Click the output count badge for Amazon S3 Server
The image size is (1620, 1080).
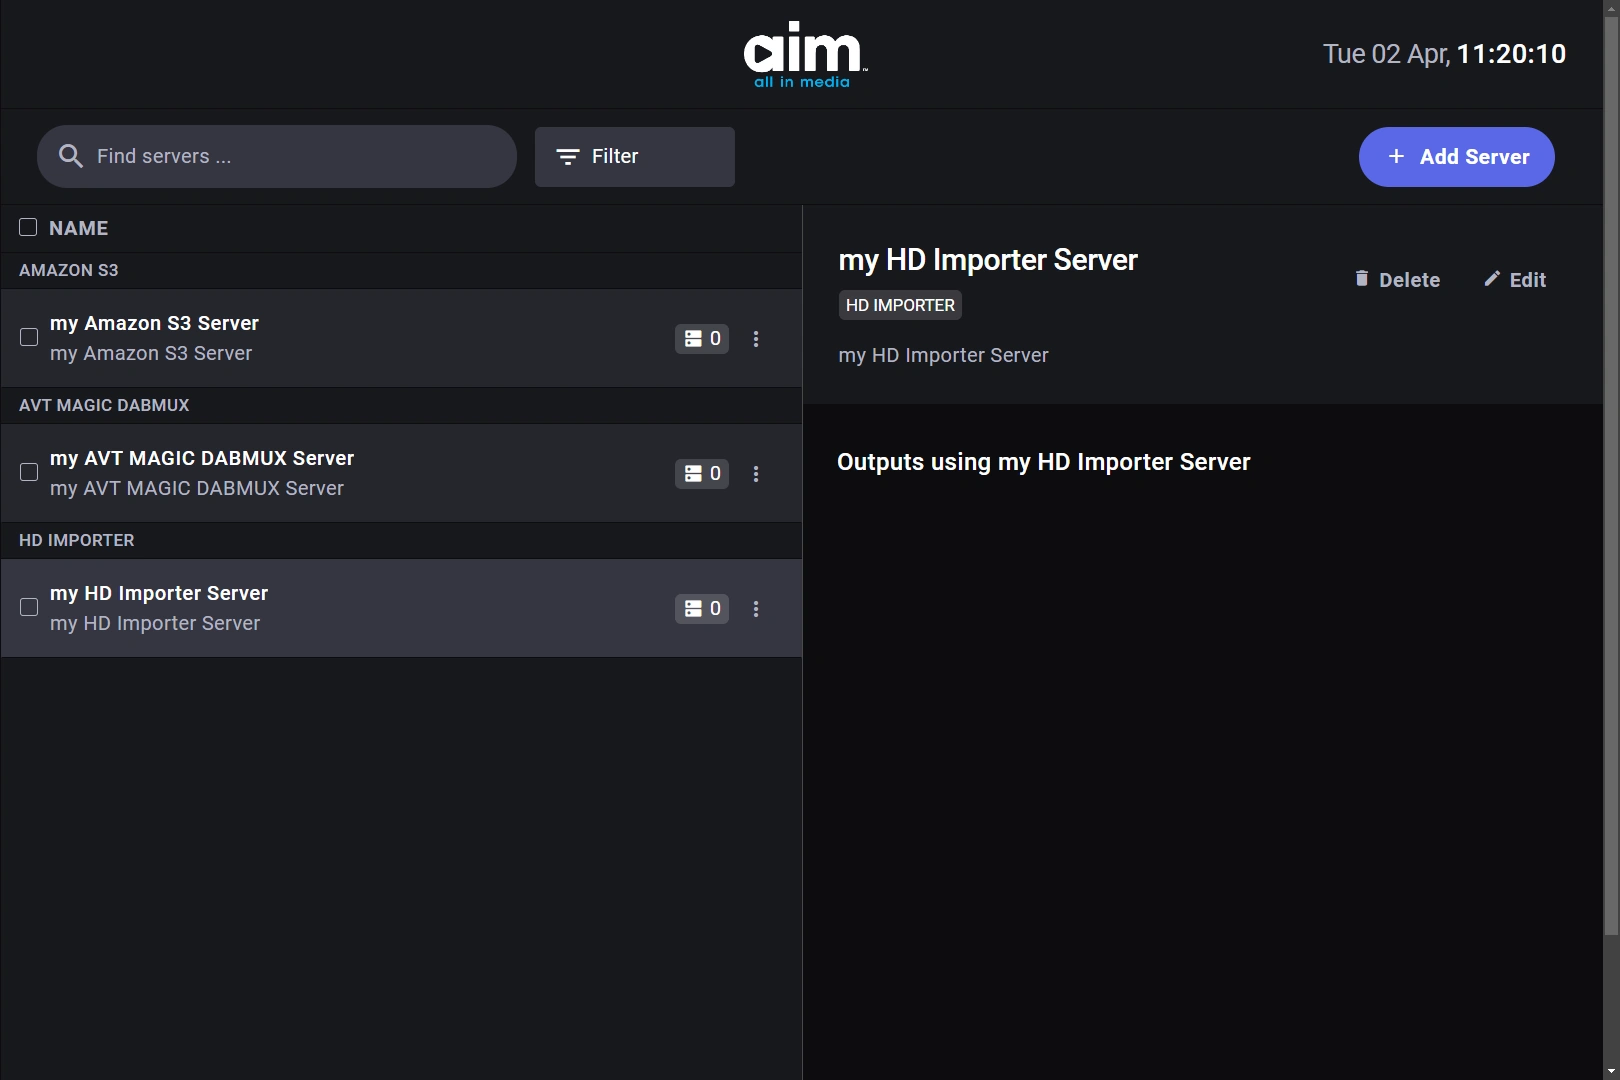(702, 339)
